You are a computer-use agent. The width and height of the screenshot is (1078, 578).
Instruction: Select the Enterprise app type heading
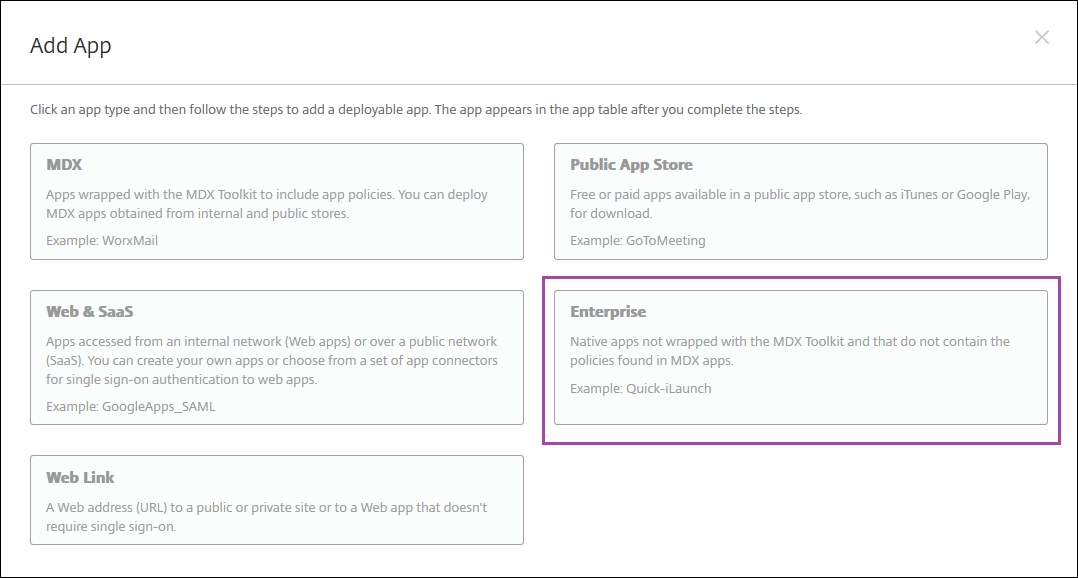click(608, 312)
